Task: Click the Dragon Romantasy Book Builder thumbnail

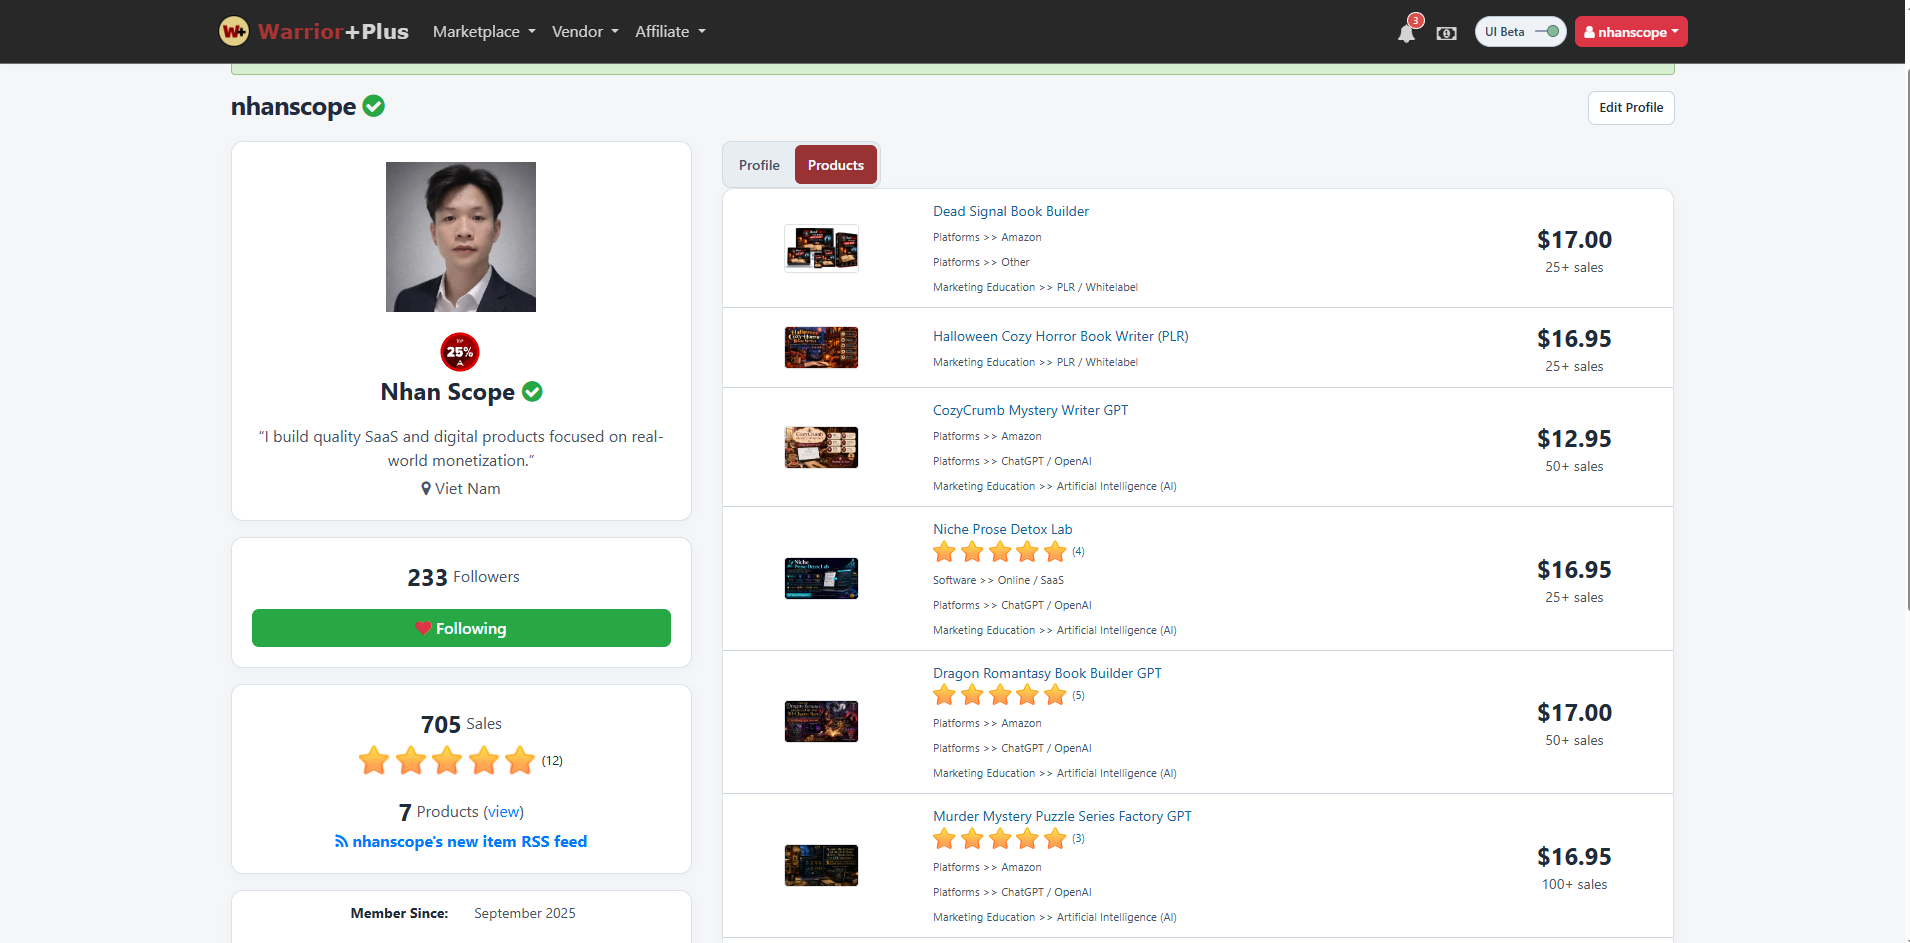Action: point(821,721)
